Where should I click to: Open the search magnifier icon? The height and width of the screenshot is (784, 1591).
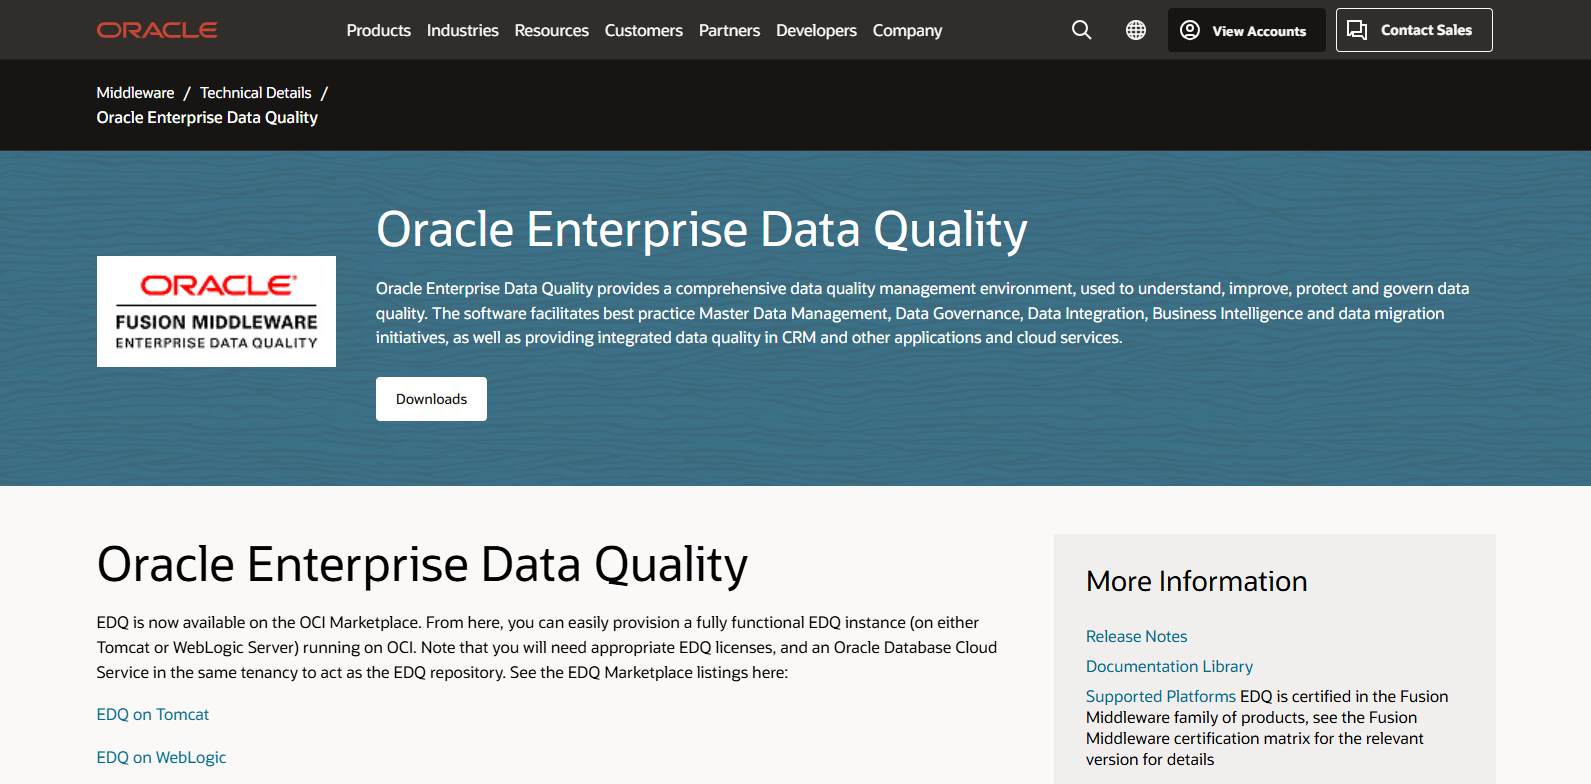click(x=1081, y=30)
